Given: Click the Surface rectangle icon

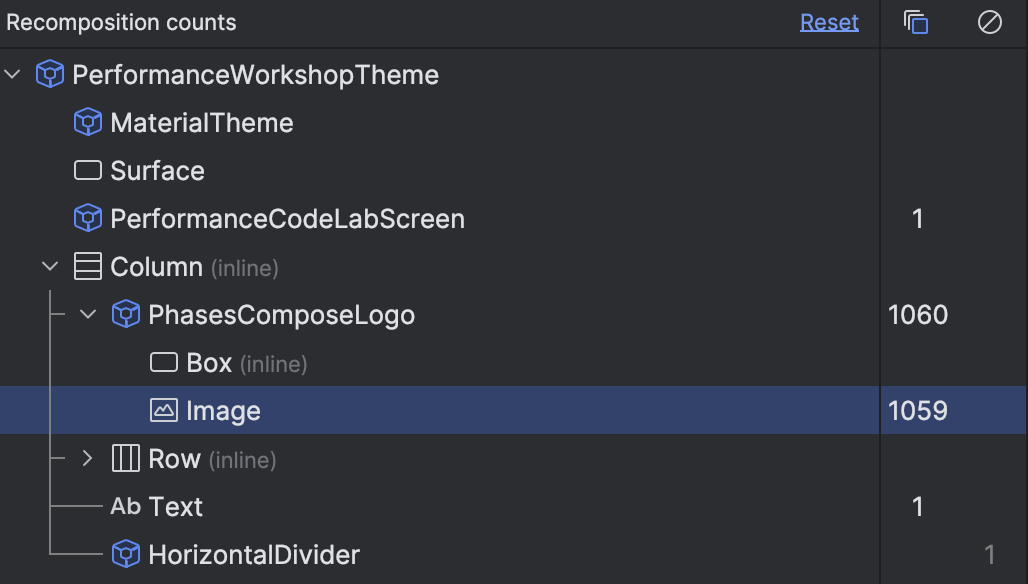Looking at the screenshot, I should [x=88, y=171].
